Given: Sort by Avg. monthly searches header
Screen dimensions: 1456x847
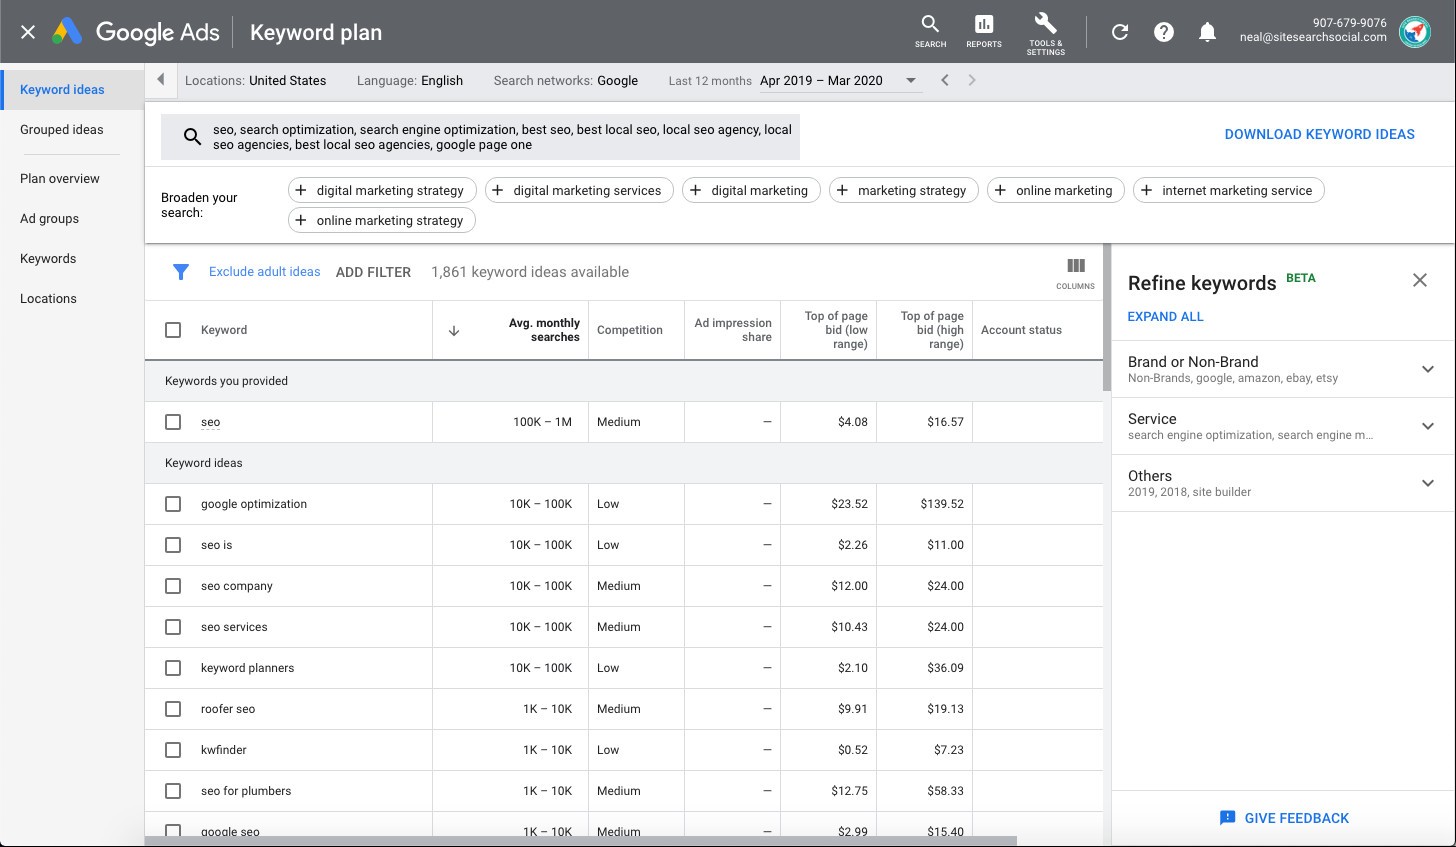Looking at the screenshot, I should pyautogui.click(x=544, y=330).
